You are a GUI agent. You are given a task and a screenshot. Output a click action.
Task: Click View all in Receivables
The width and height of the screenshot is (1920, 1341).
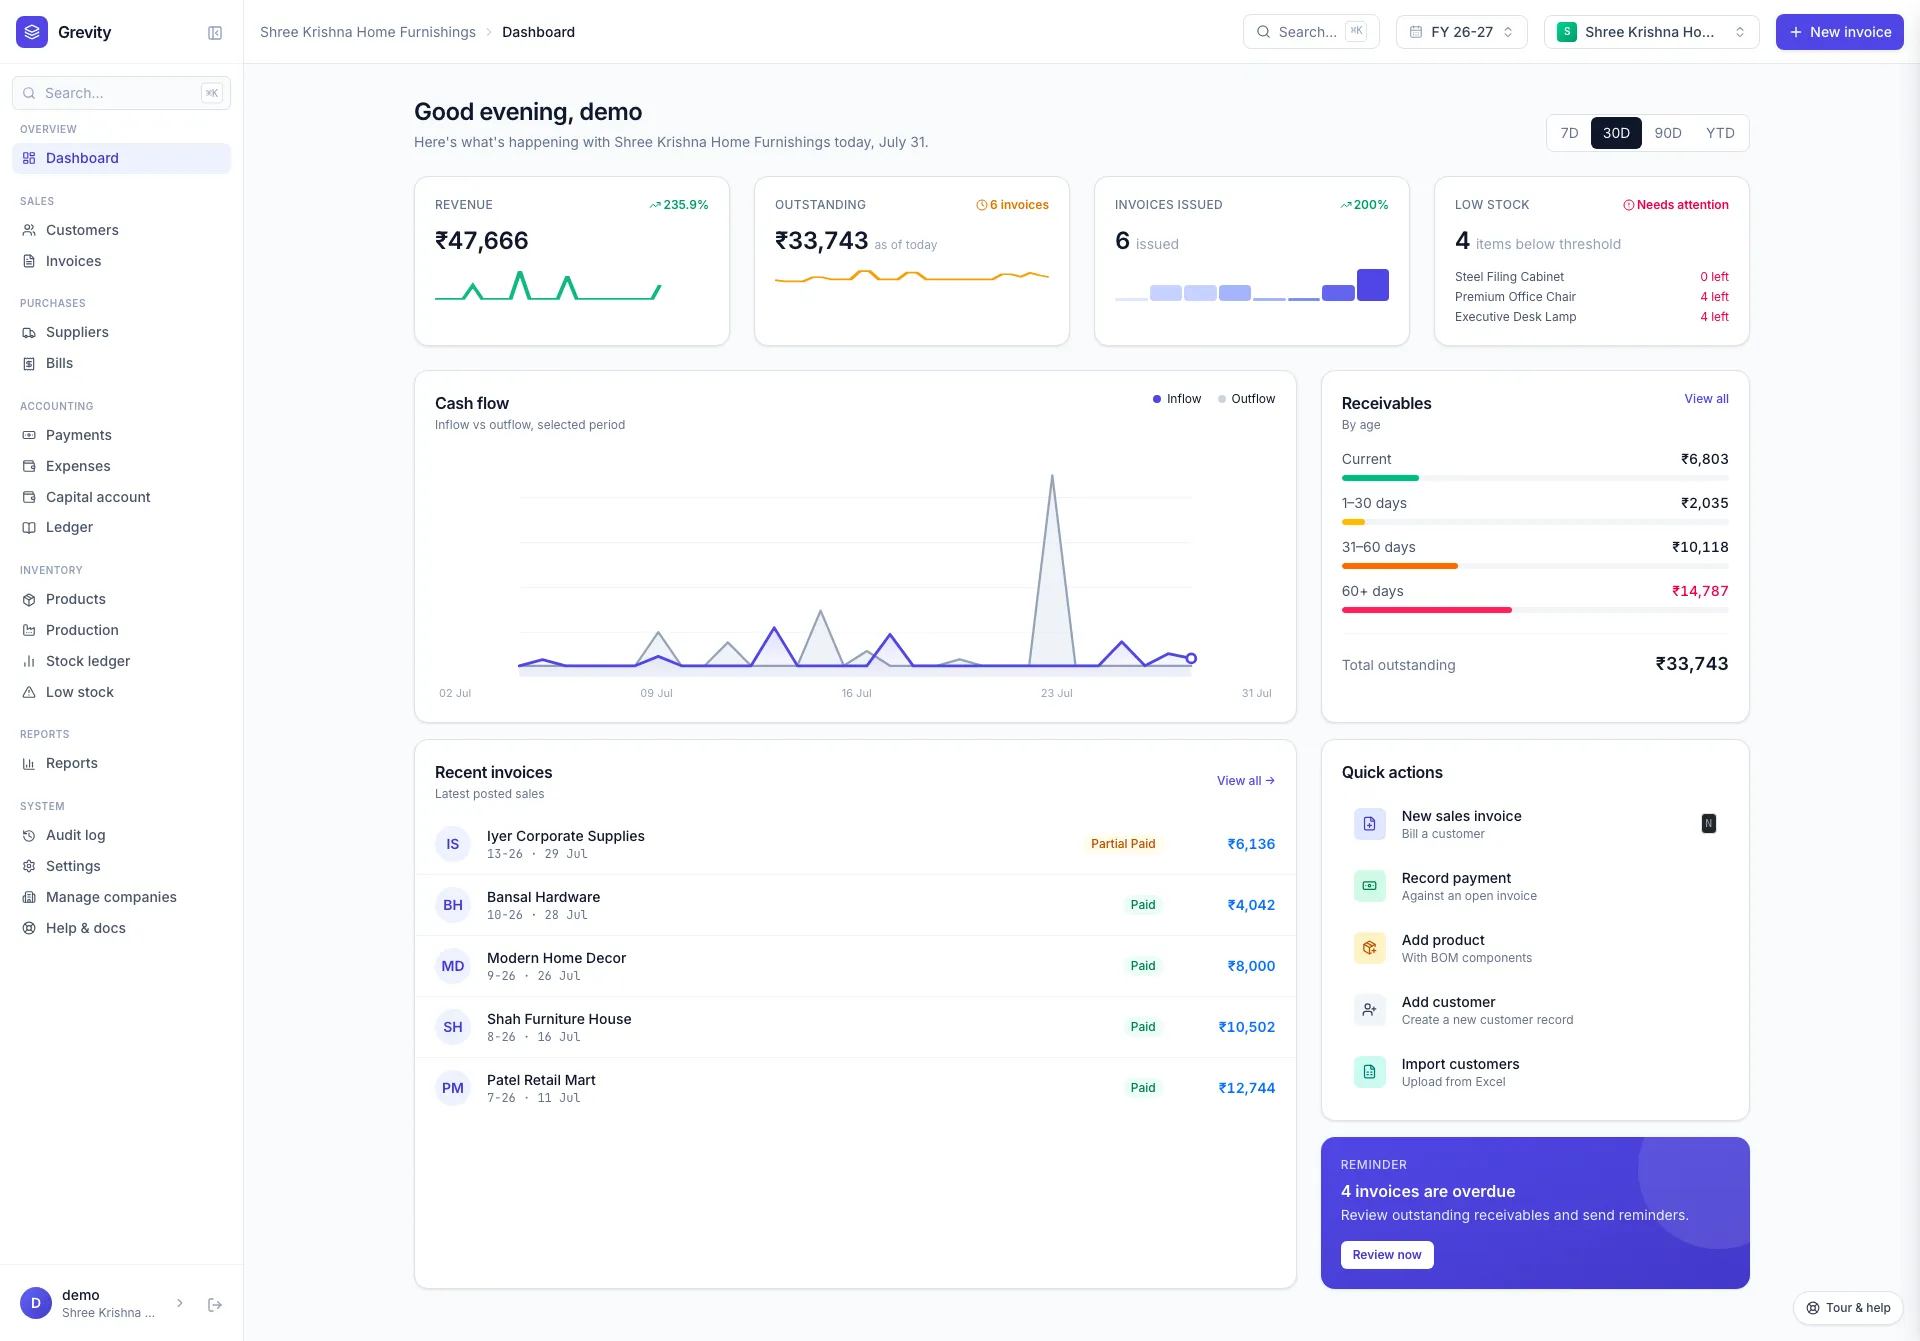1706,399
